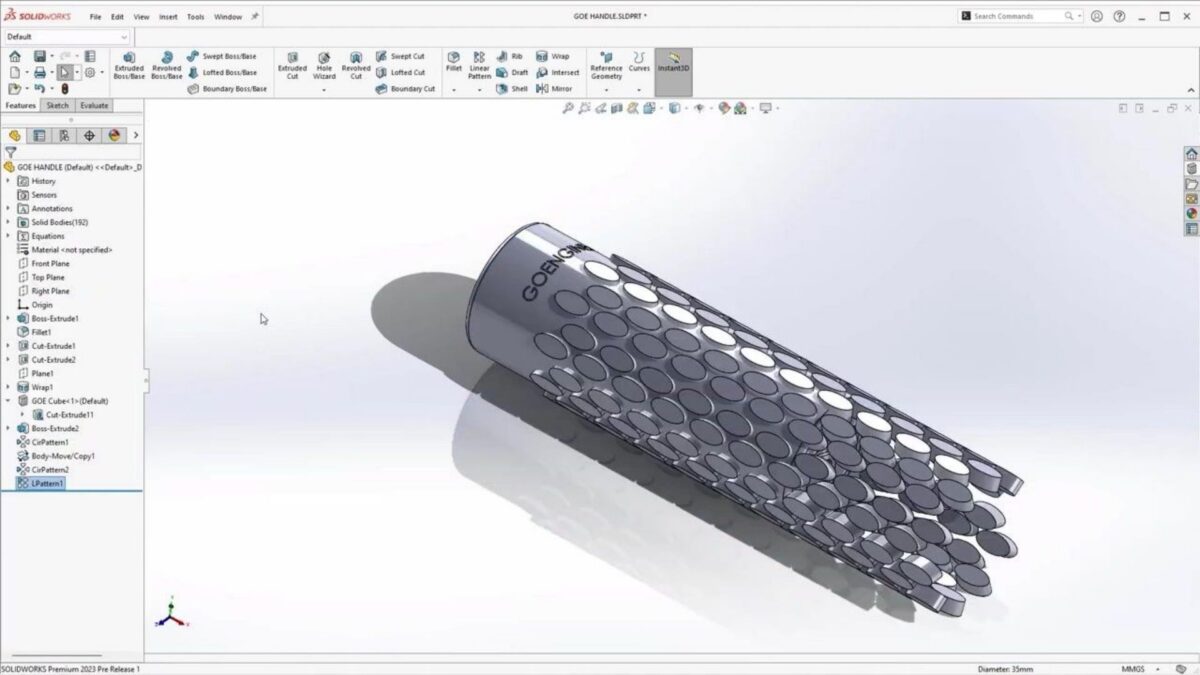Select the Front Plane item
Viewport: 1200px width, 675px height.
(x=44, y=263)
